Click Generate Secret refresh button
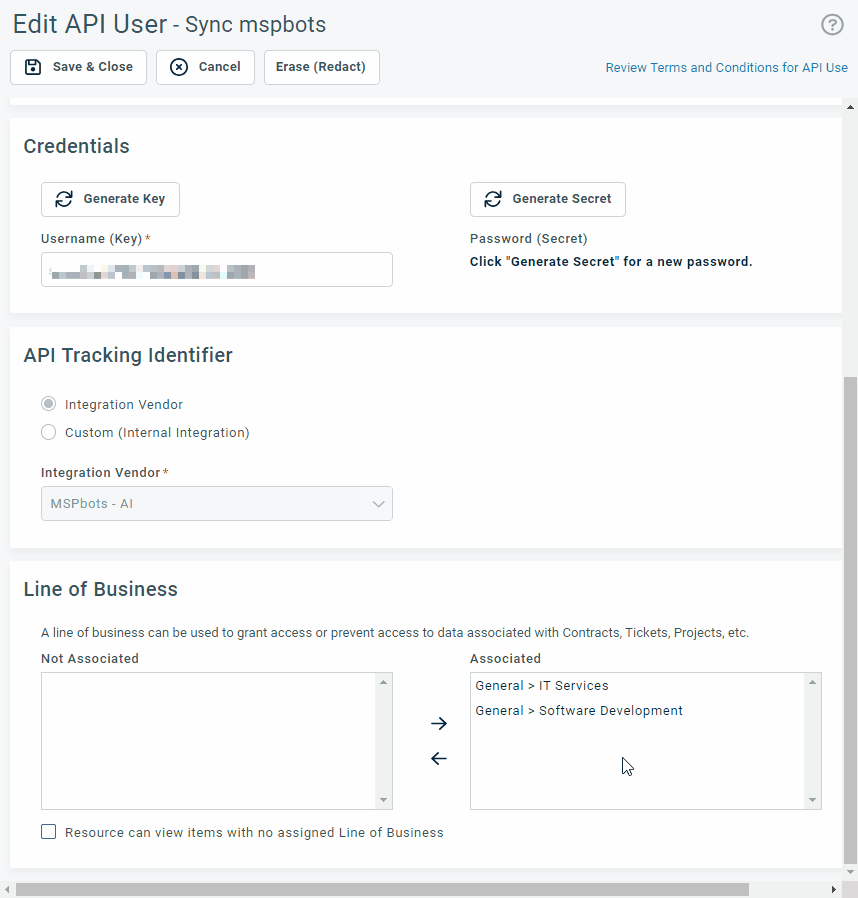The height and width of the screenshot is (898, 858). (547, 199)
